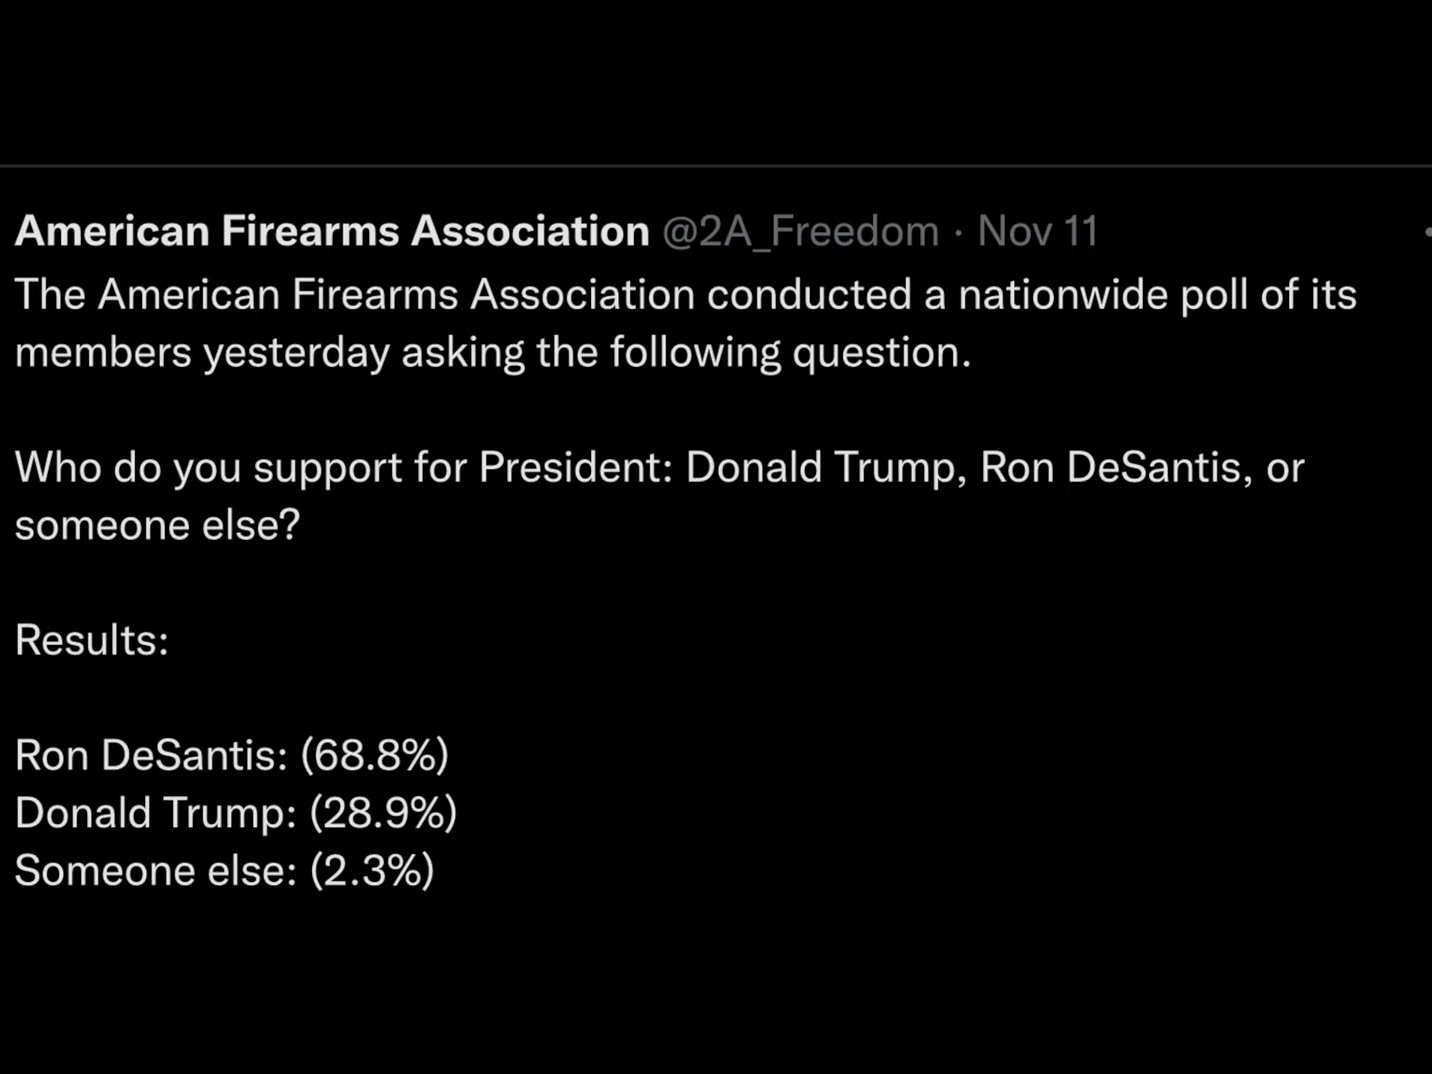The height and width of the screenshot is (1074, 1432).
Task: Click the 'Results:' heading text
Action: (x=92, y=640)
